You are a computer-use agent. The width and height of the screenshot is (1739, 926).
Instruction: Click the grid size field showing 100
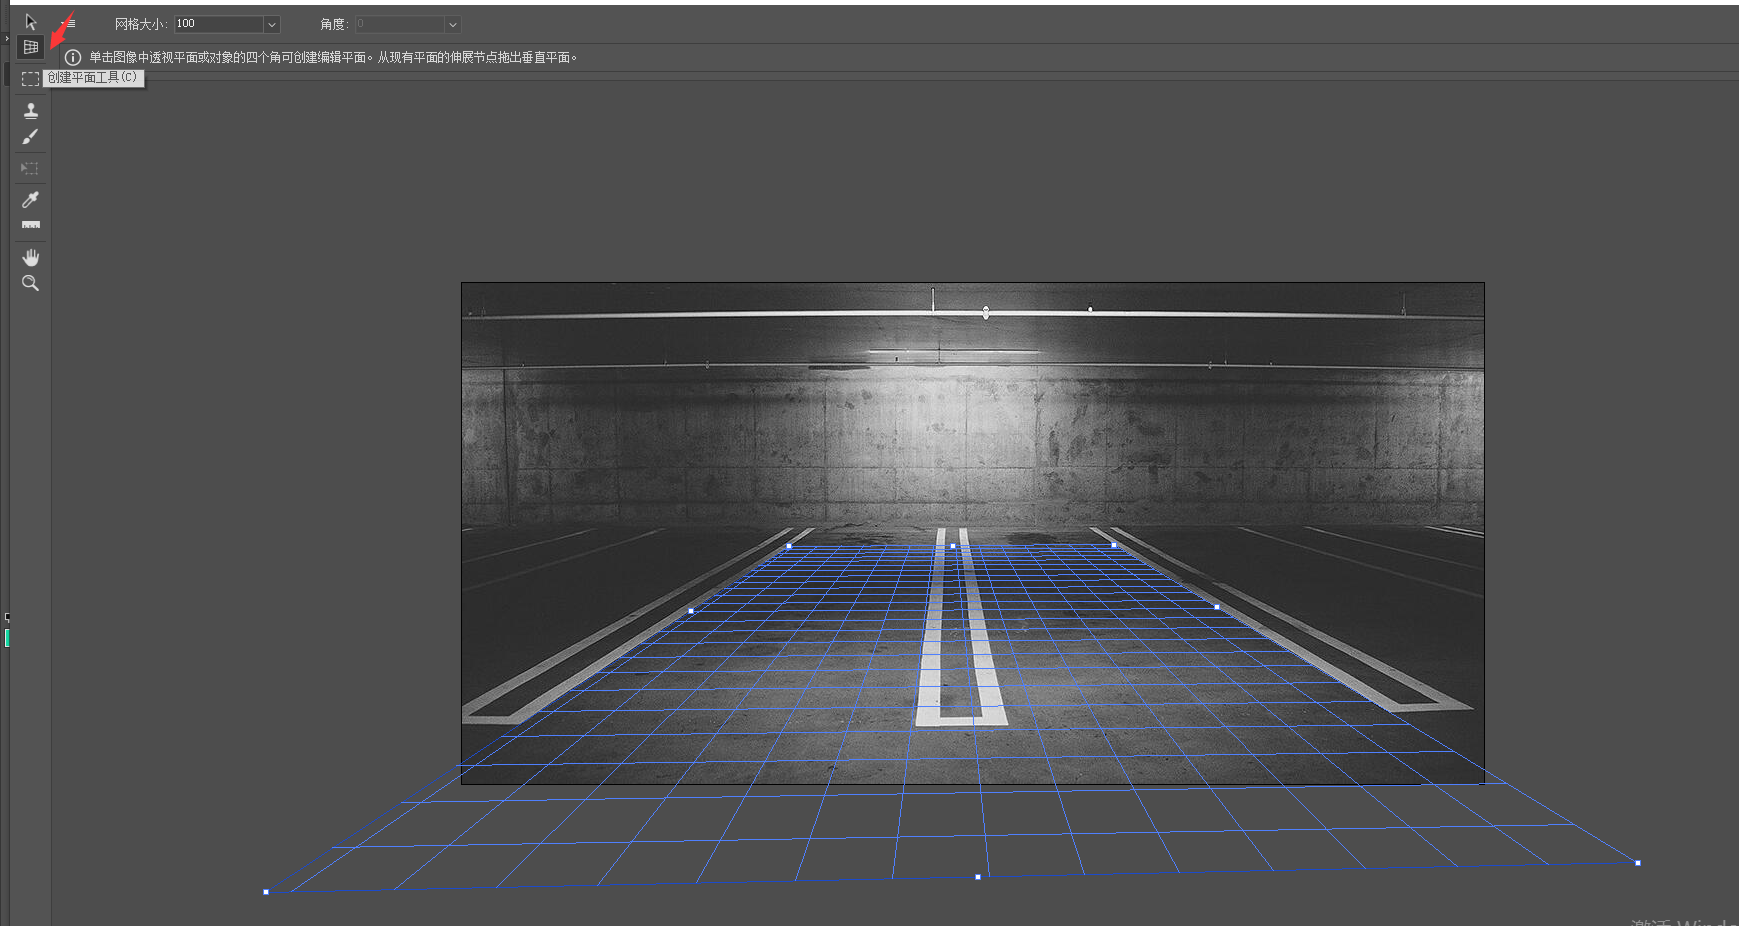[x=218, y=24]
